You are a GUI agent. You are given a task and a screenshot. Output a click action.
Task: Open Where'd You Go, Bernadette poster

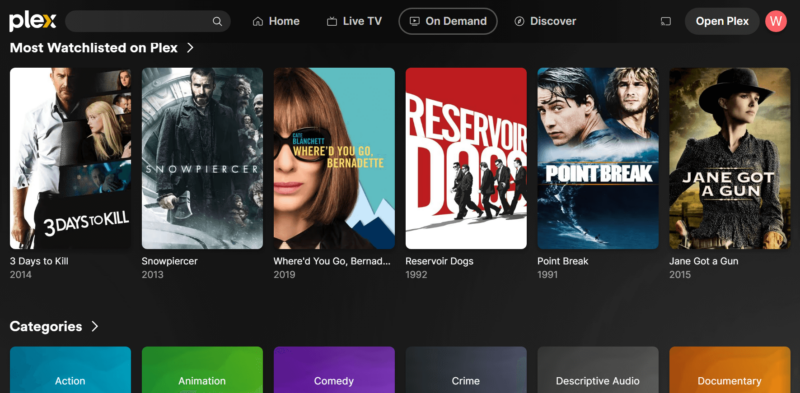click(x=334, y=158)
